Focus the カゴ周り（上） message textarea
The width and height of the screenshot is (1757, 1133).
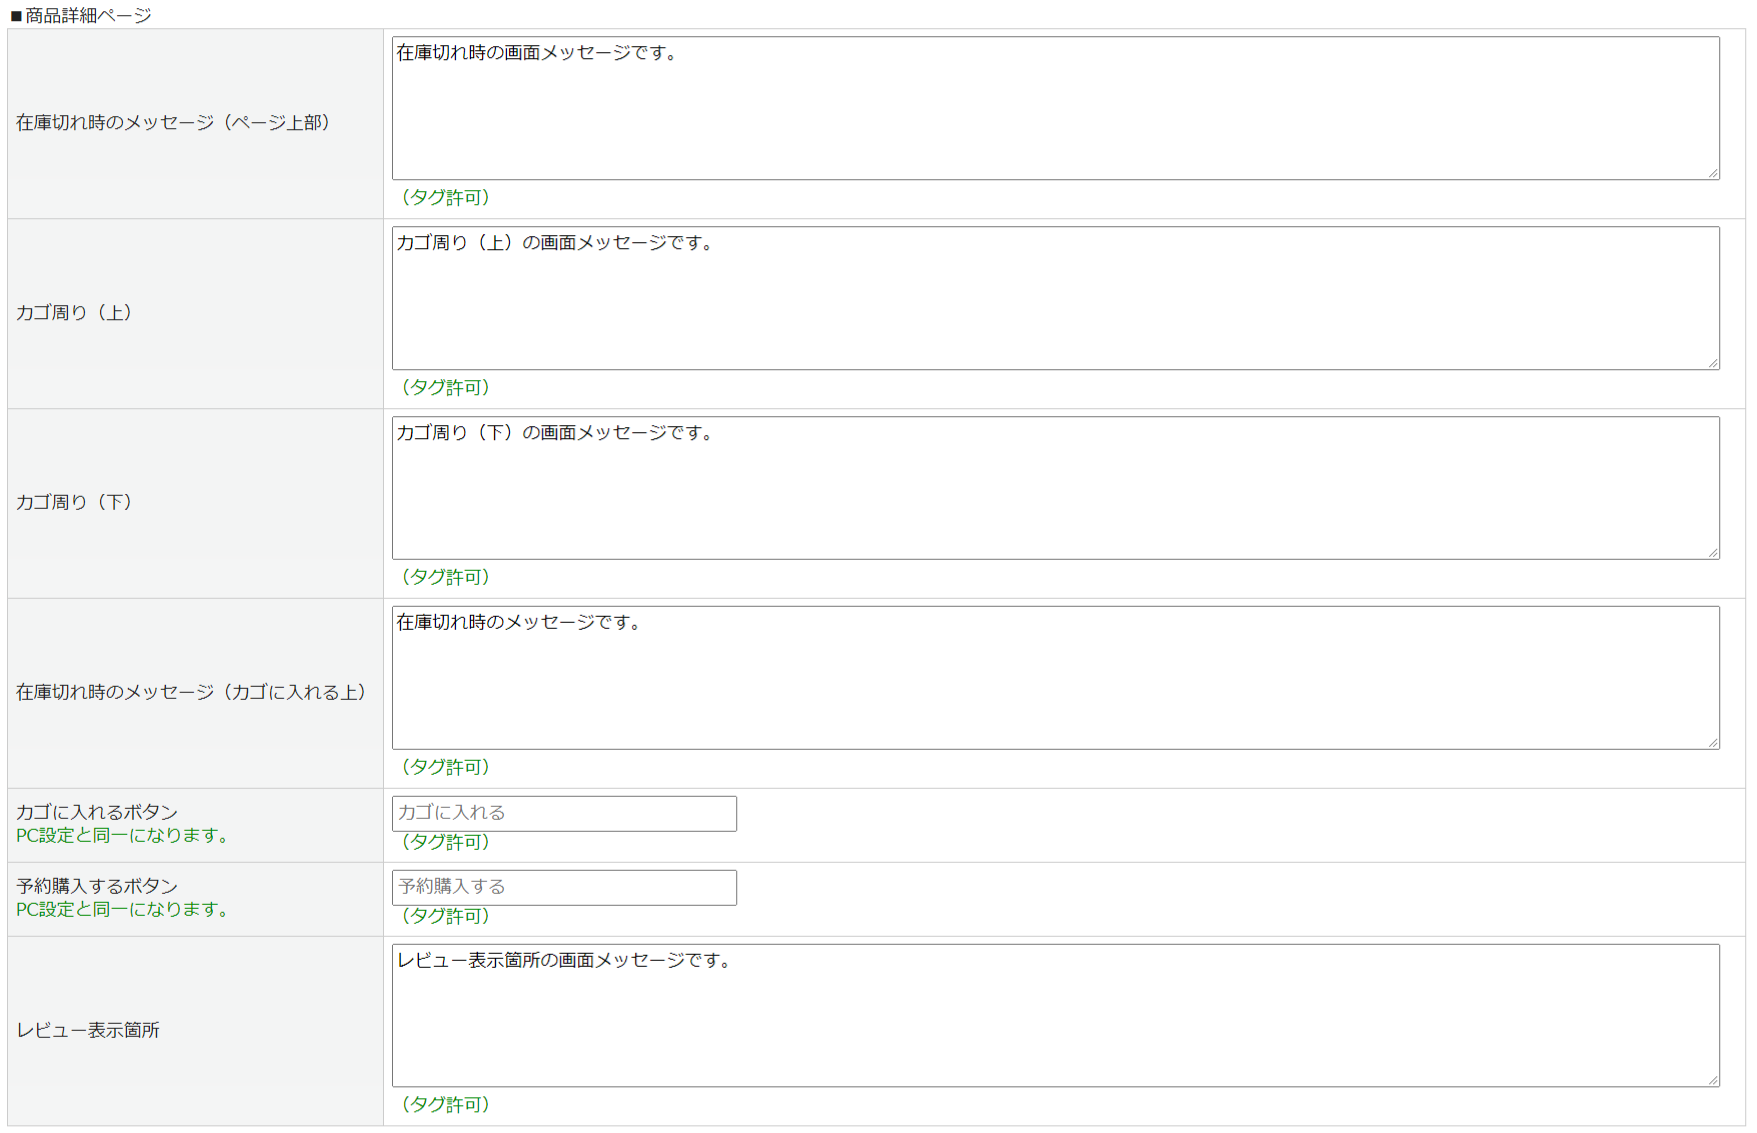1055,298
